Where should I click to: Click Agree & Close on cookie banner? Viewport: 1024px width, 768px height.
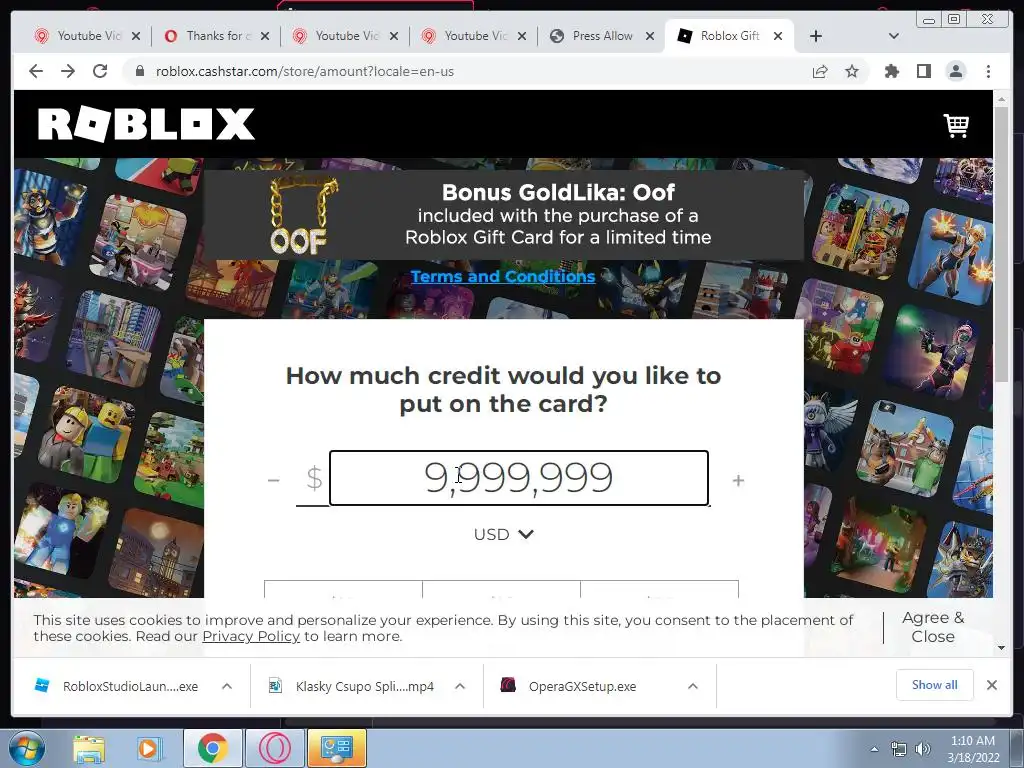point(933,627)
